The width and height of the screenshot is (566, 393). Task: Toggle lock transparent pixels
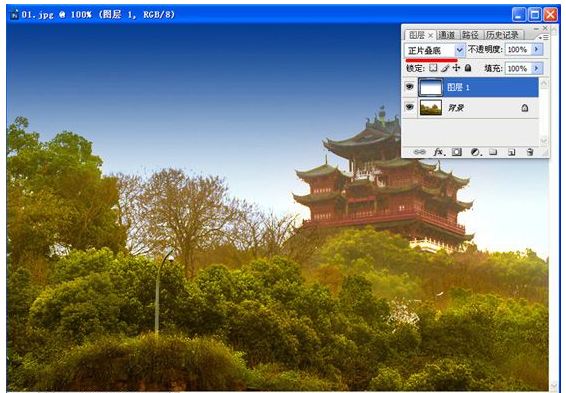pos(433,68)
